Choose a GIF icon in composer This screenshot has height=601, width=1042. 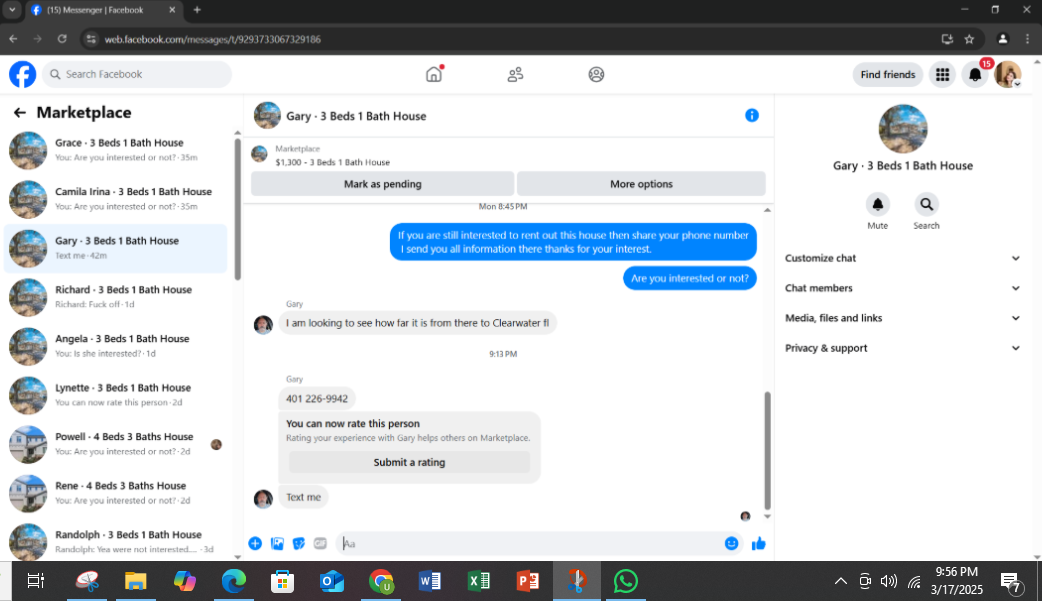coord(320,544)
